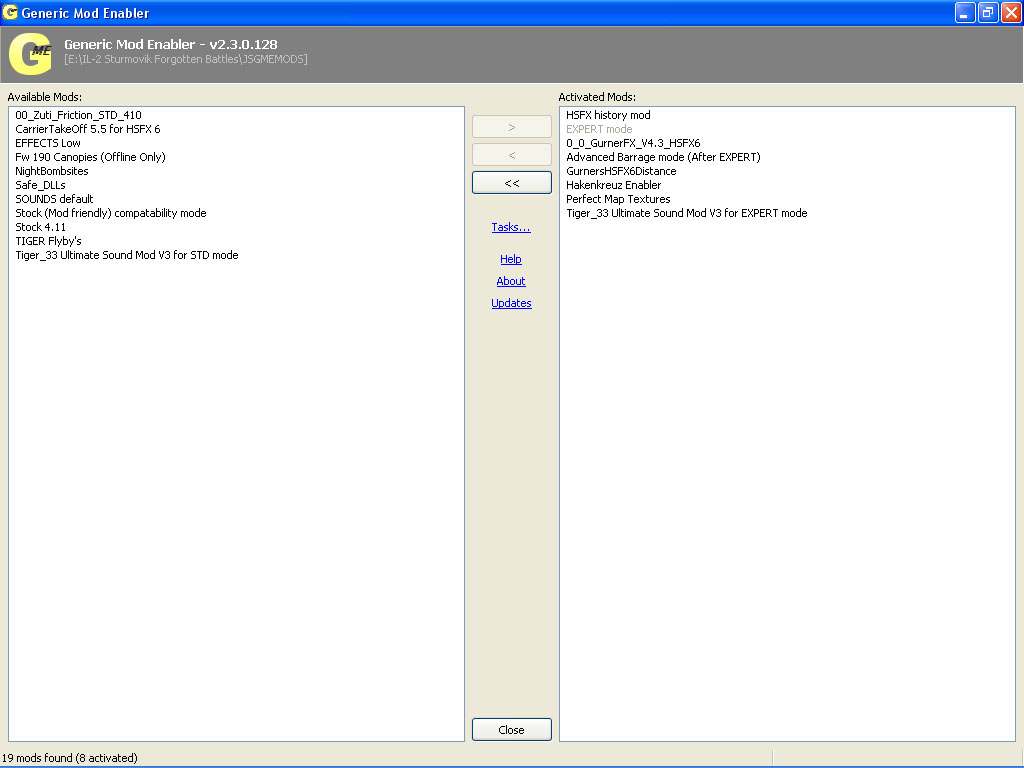Screen dimensions: 1024x768
Task: Select Hakenkreuz Enabler activated mod
Action: pyautogui.click(x=613, y=185)
